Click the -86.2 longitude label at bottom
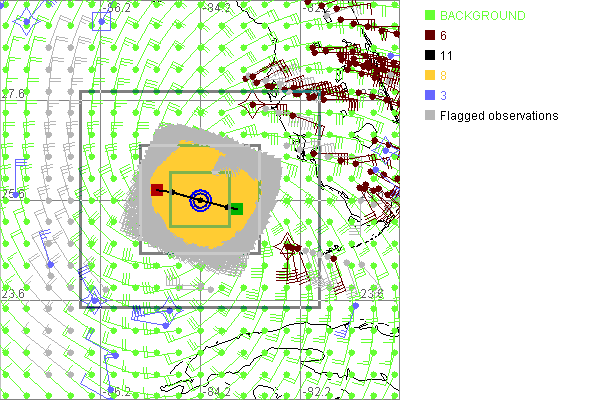 point(118,391)
